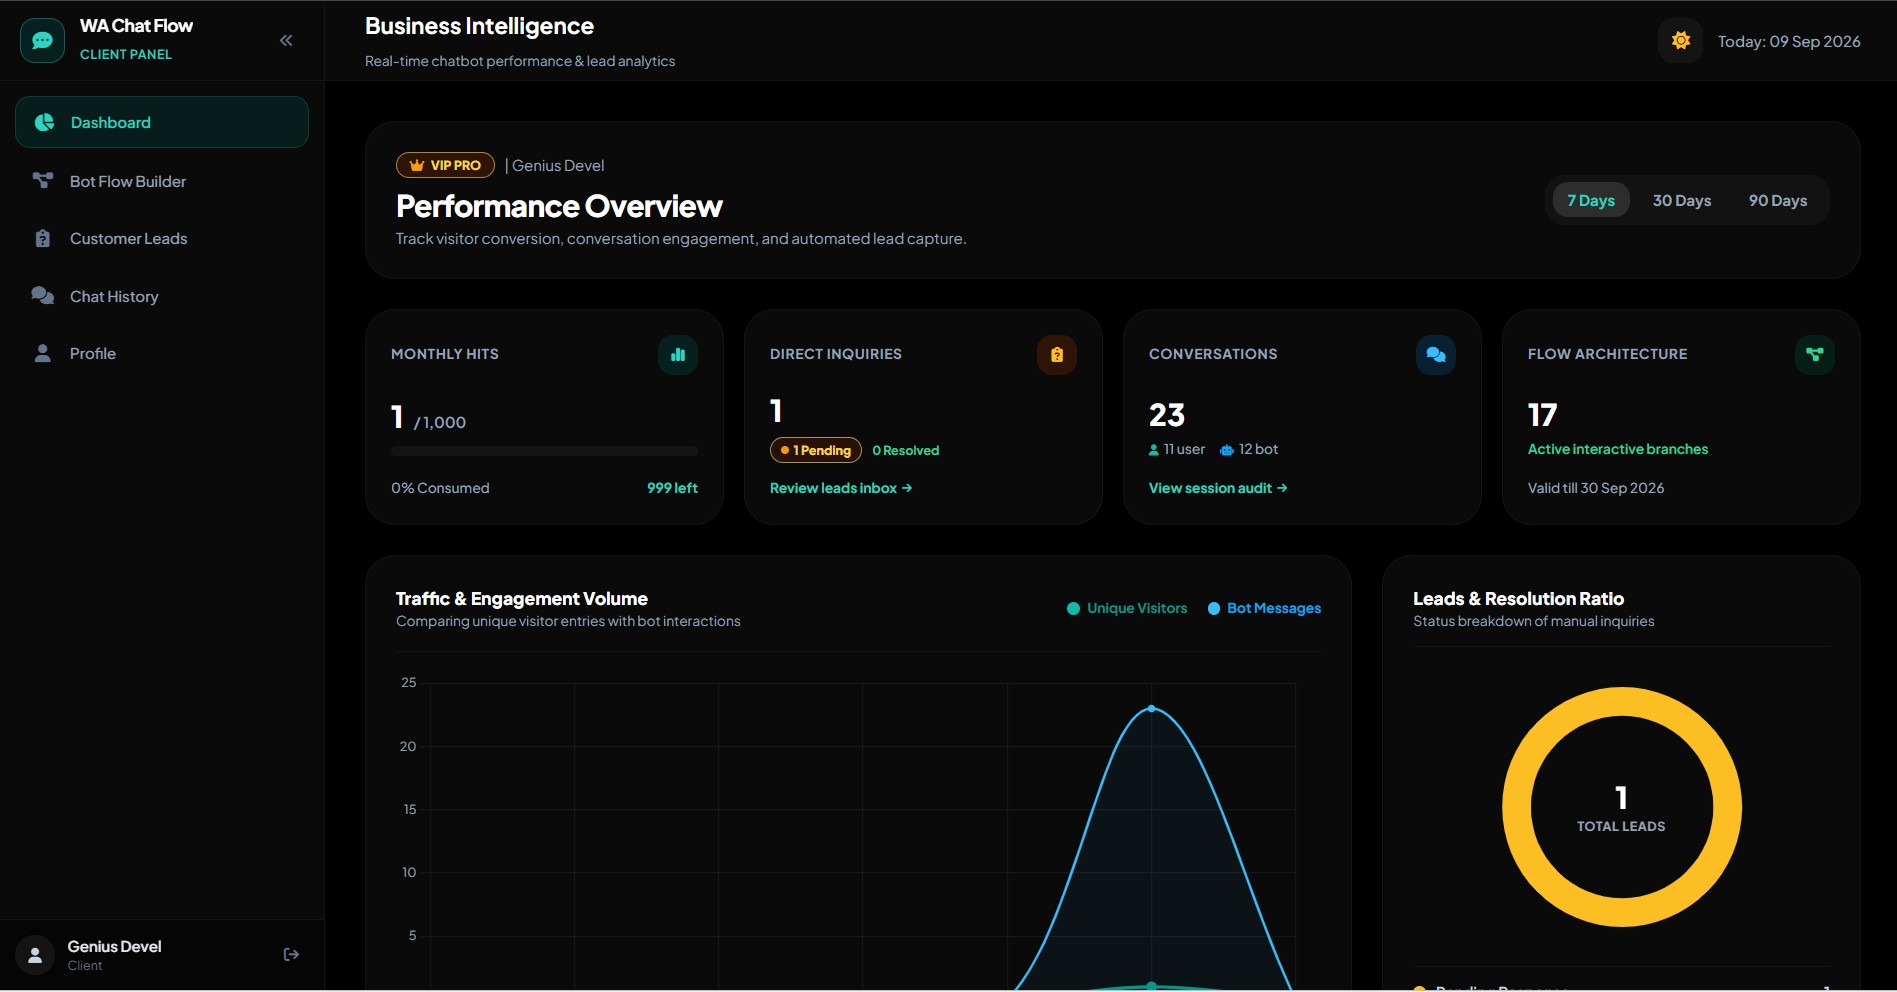Select the 7 Days range

click(1591, 200)
